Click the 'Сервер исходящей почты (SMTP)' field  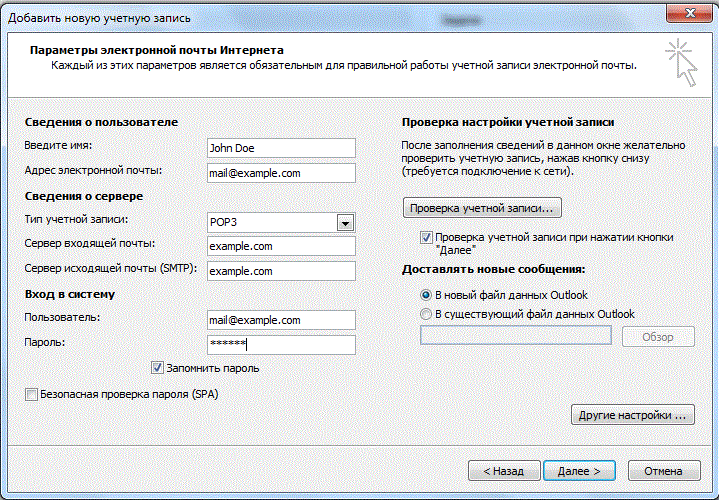click(280, 271)
